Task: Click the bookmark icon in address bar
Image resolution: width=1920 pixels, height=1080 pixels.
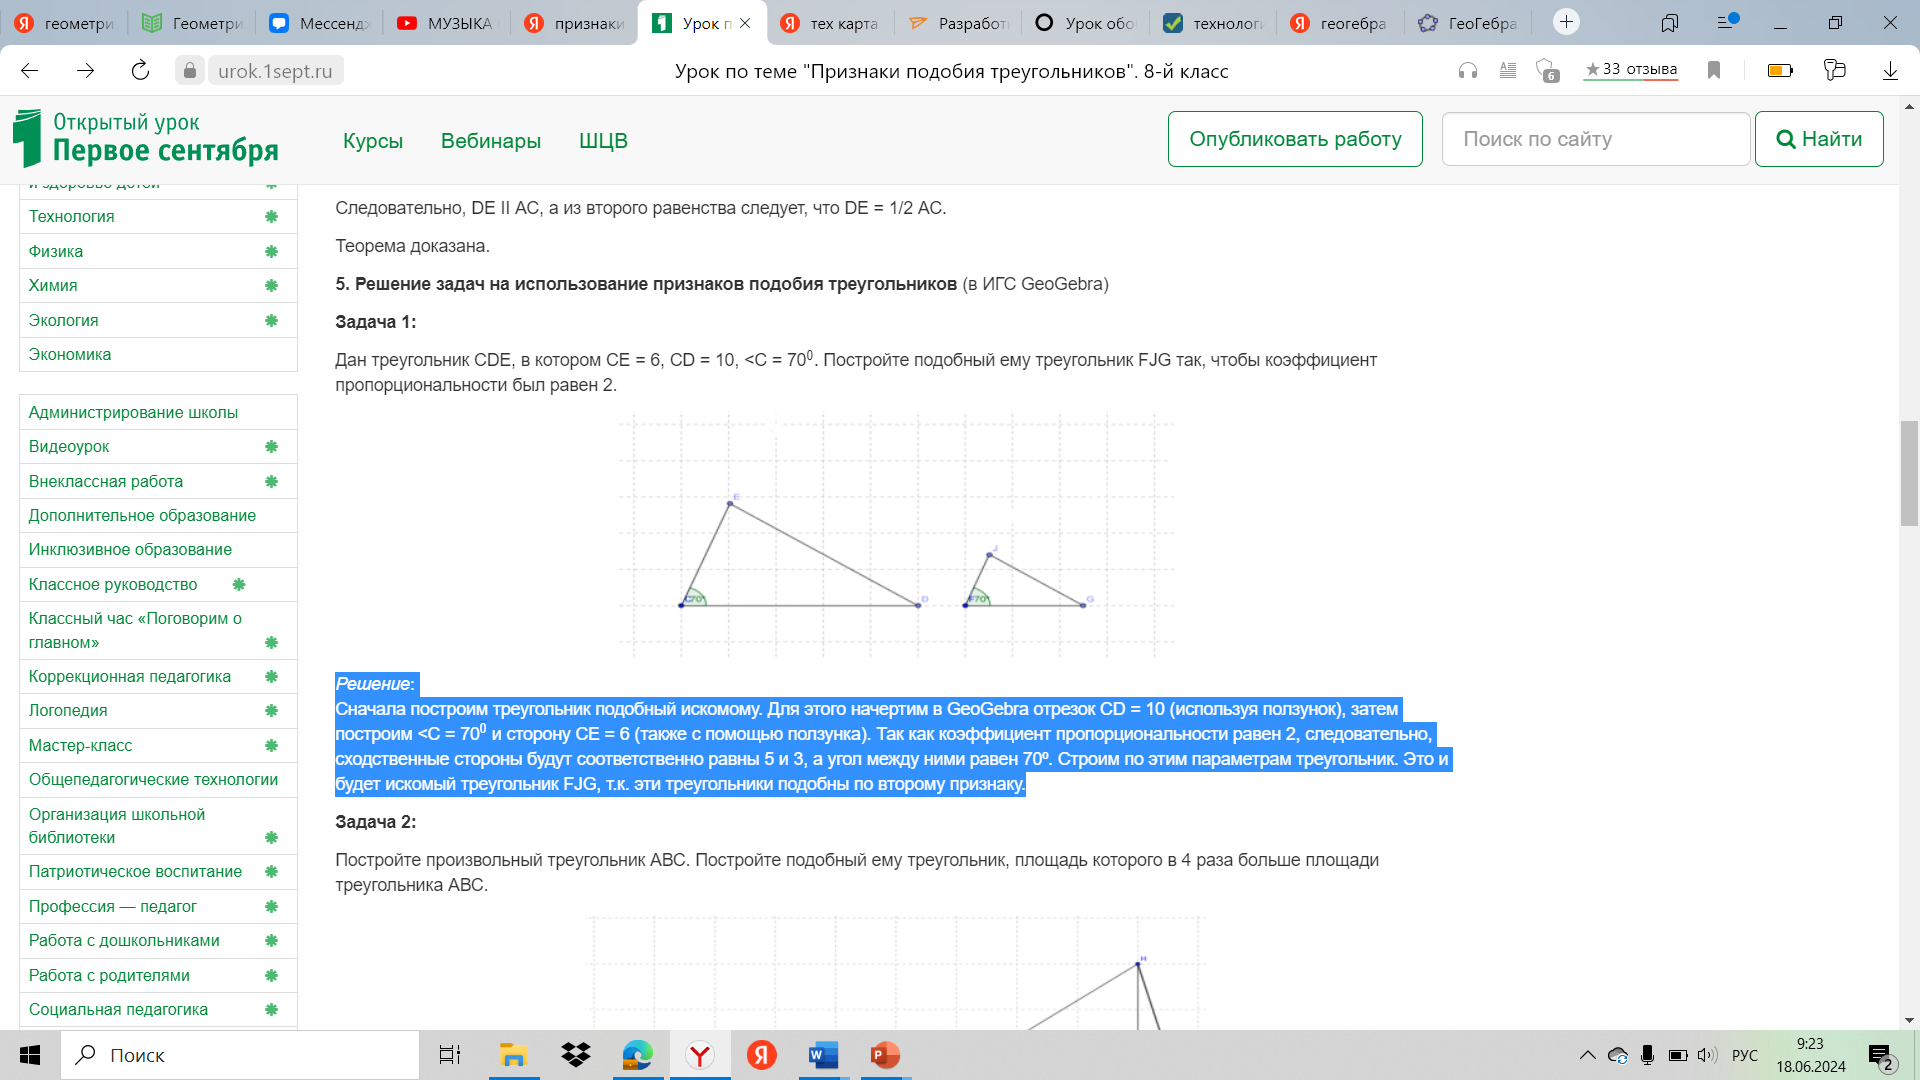Action: (x=1714, y=71)
